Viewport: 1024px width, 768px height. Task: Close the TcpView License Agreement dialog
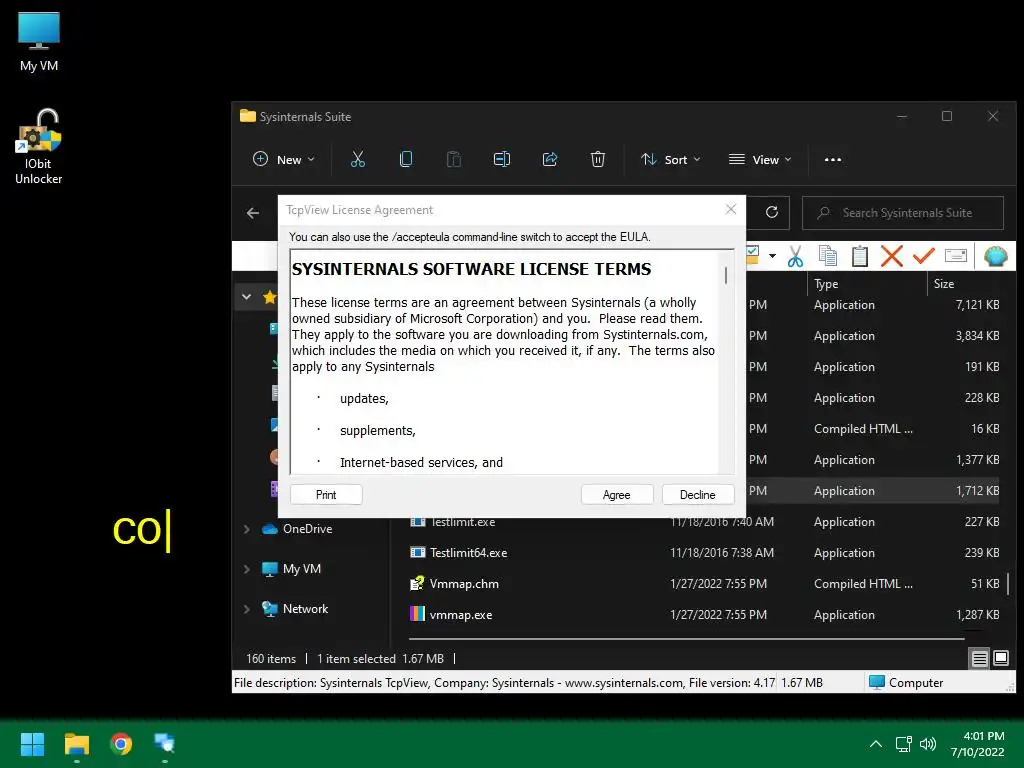tap(731, 209)
